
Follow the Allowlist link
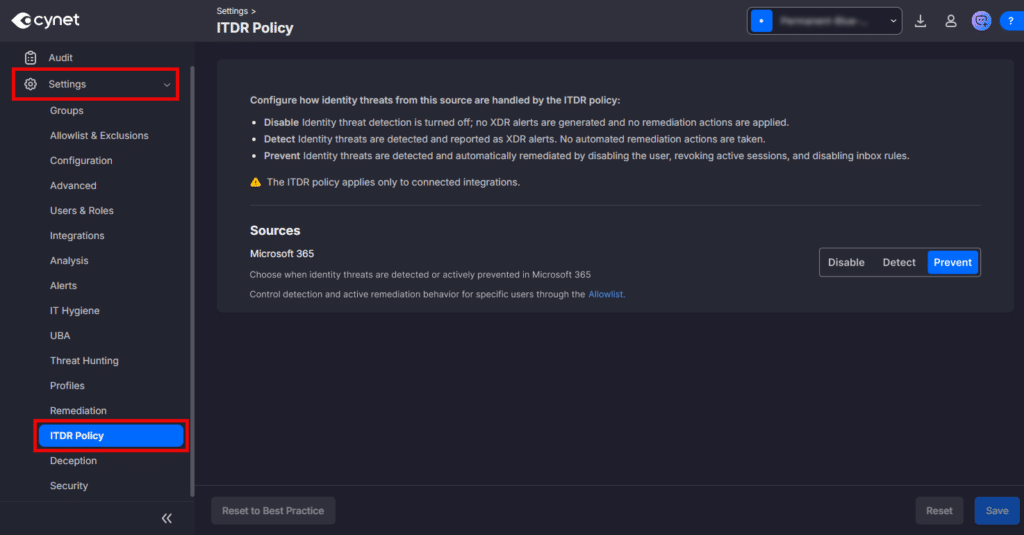click(x=606, y=294)
